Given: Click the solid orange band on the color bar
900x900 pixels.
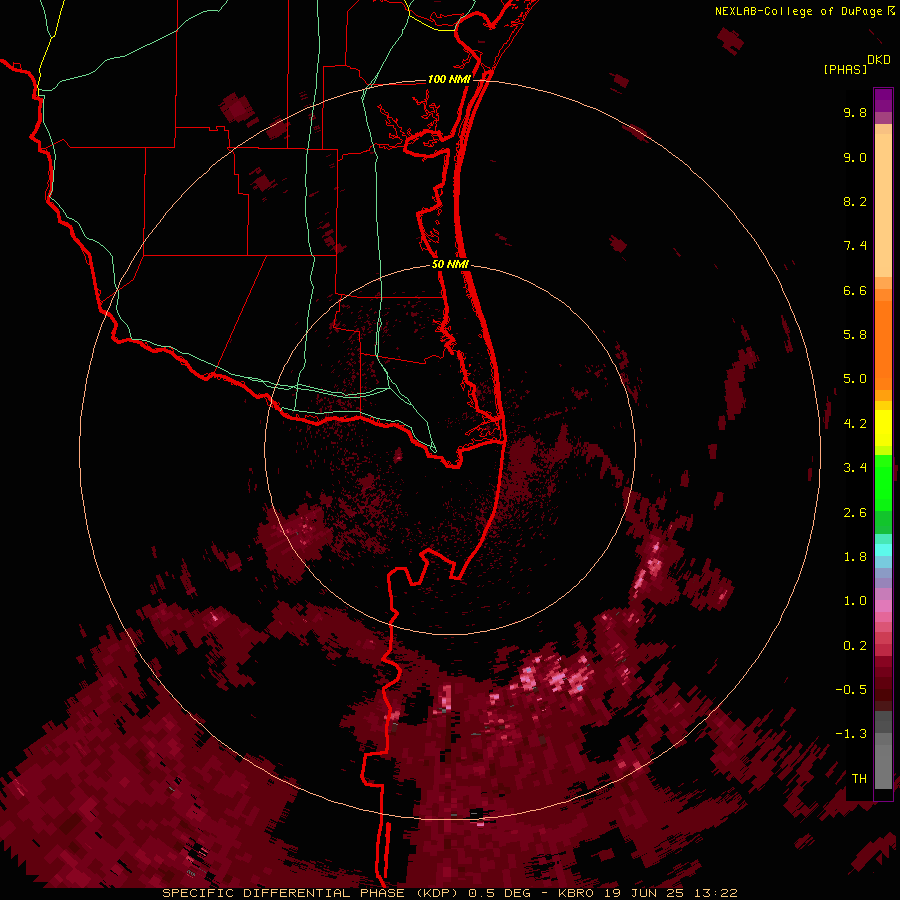Looking at the screenshot, I should [883, 346].
